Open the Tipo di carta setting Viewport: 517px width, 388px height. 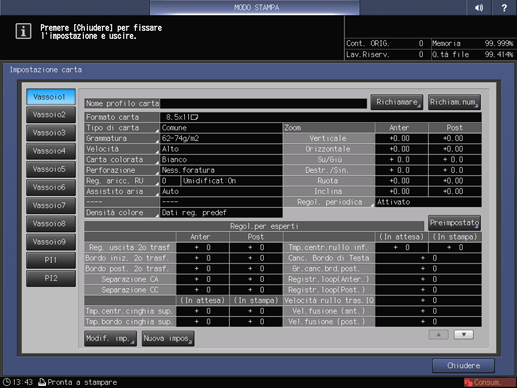(122, 128)
